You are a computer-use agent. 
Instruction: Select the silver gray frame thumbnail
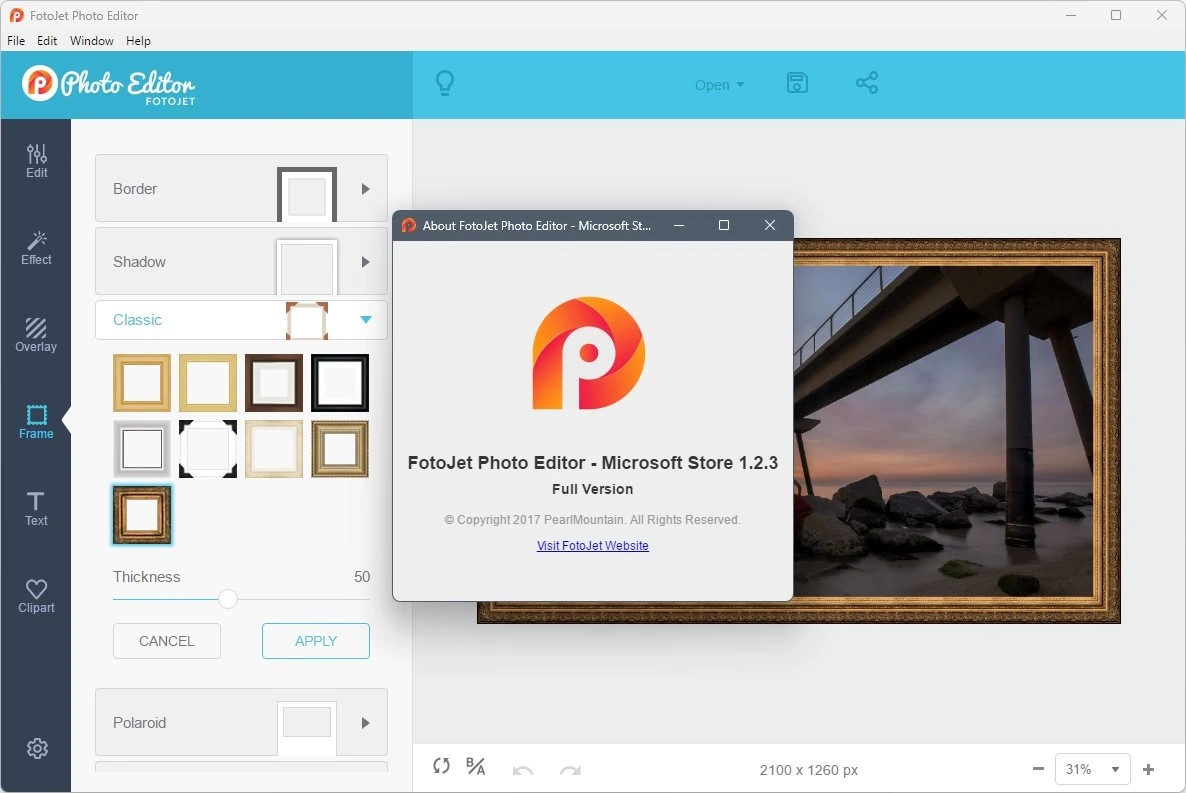click(141, 449)
